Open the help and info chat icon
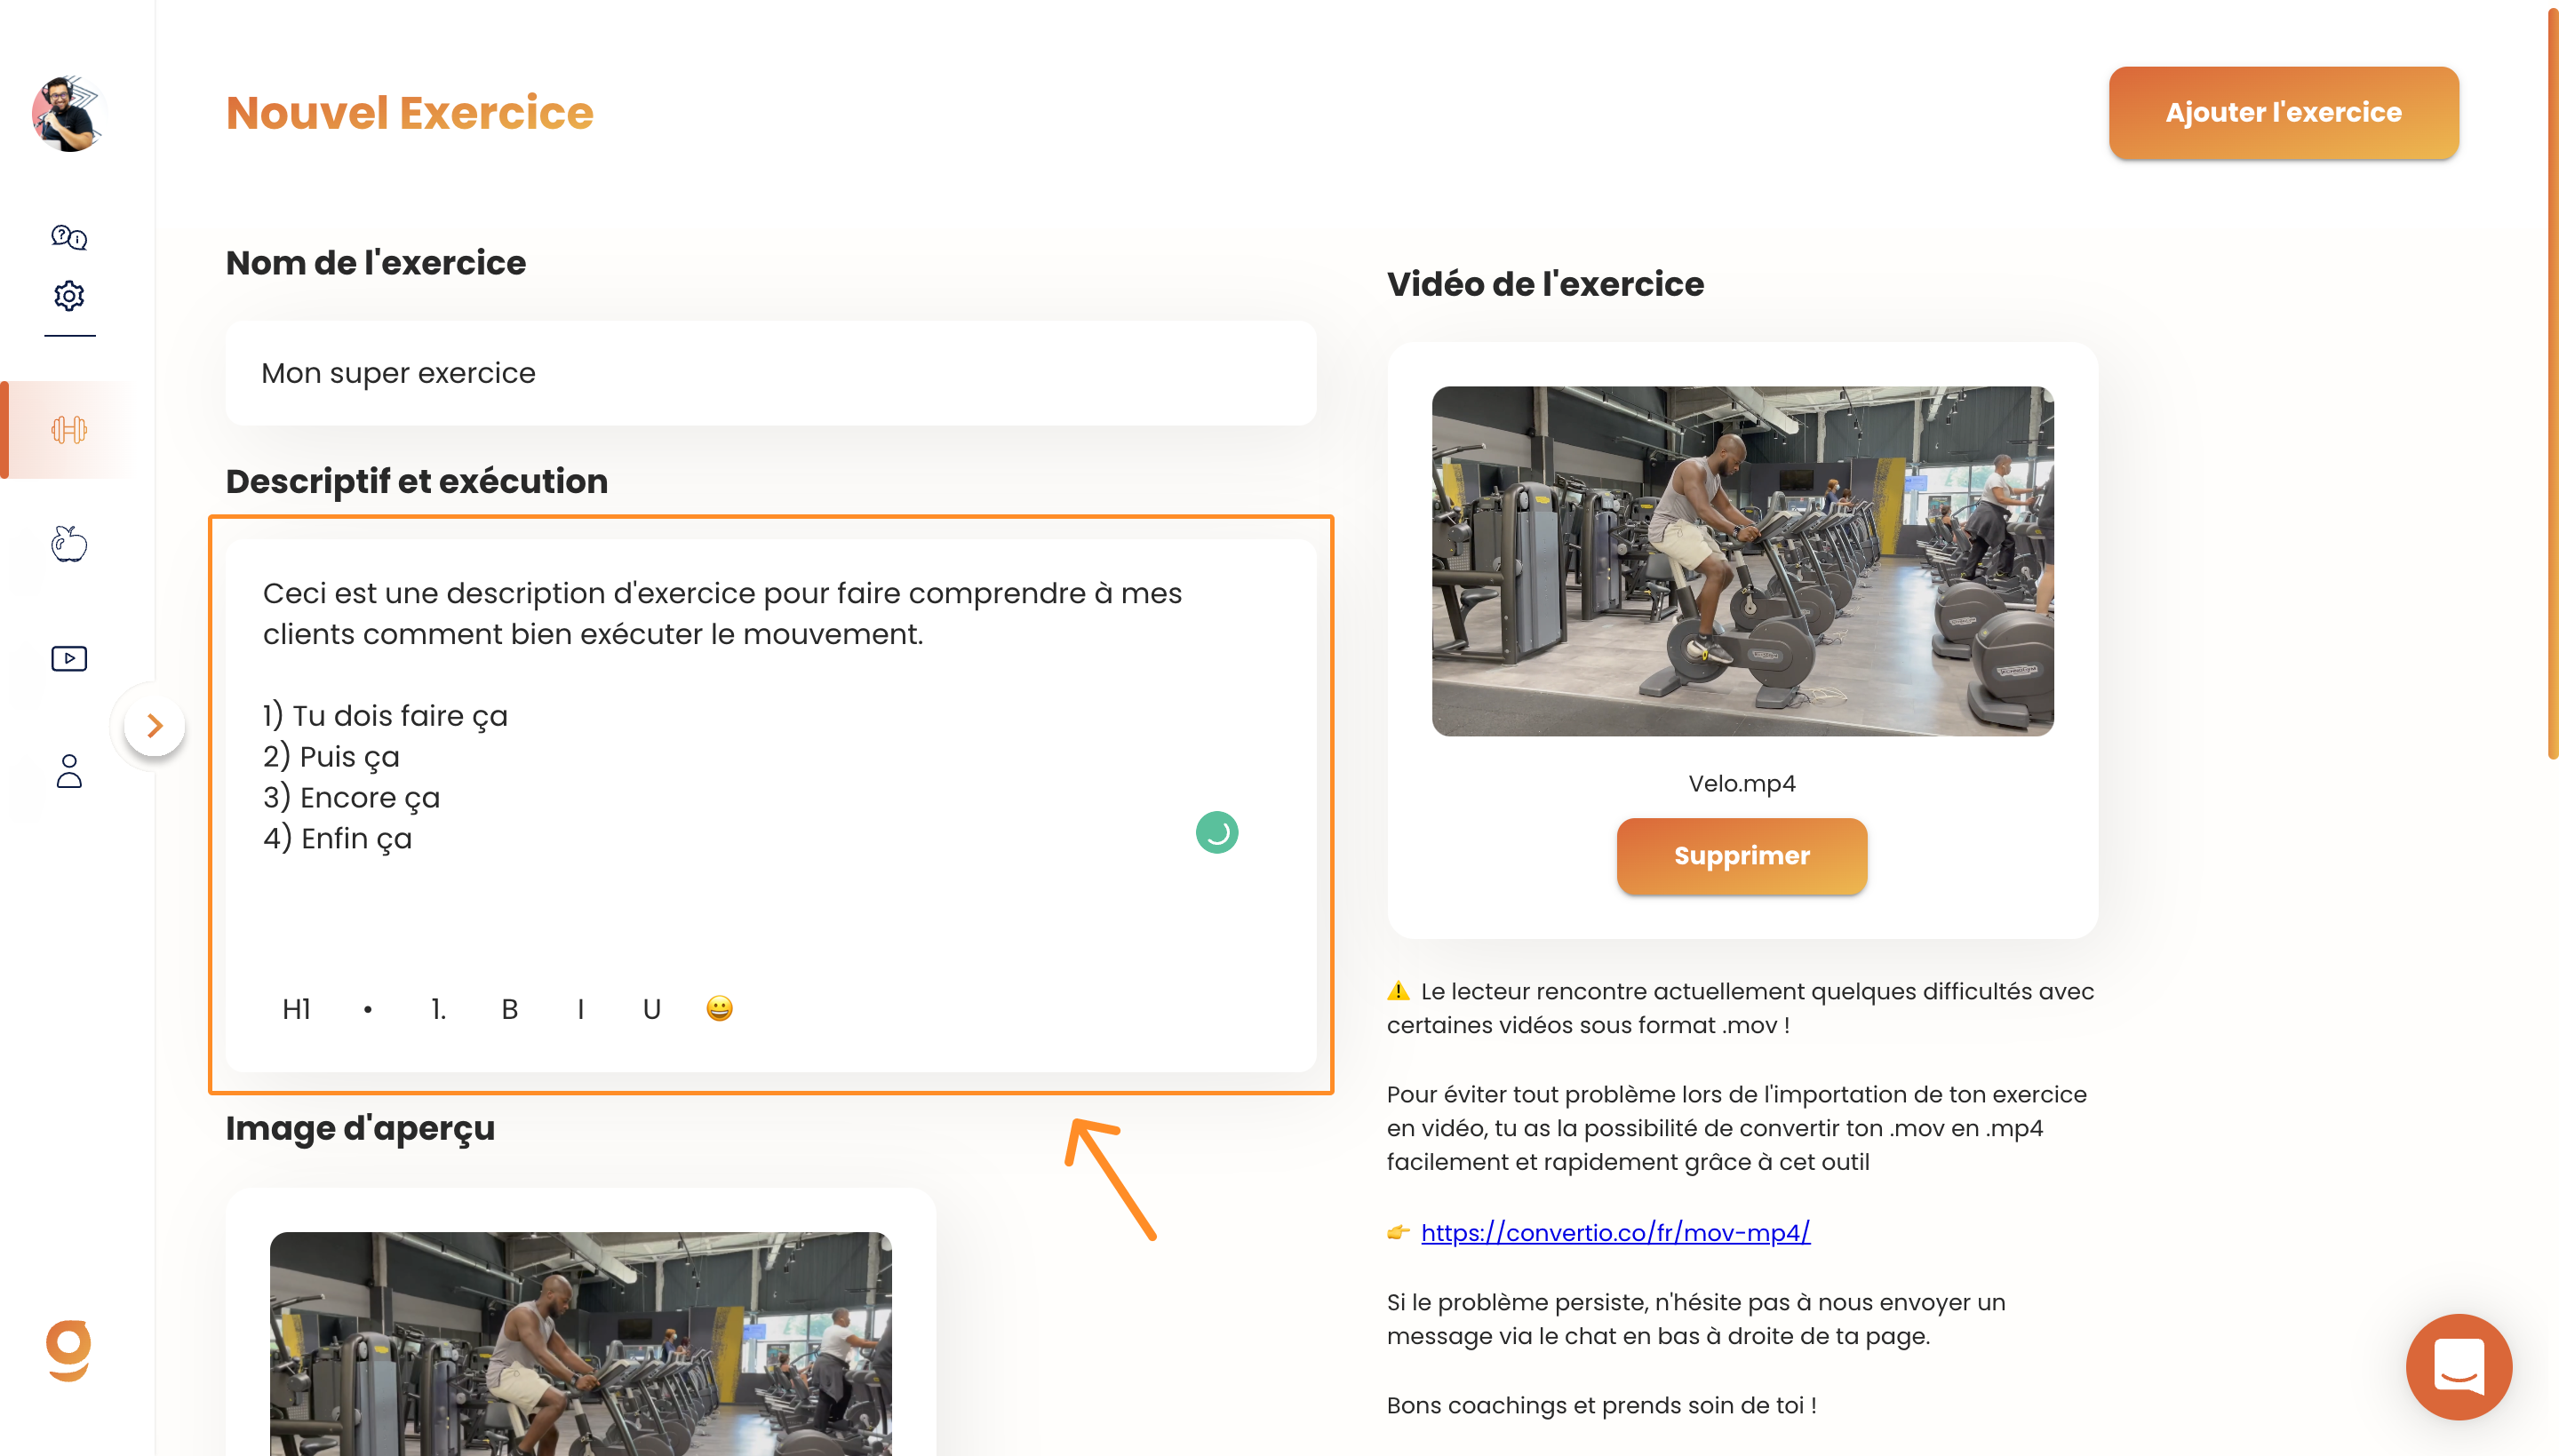2559x1456 pixels. 69,237
